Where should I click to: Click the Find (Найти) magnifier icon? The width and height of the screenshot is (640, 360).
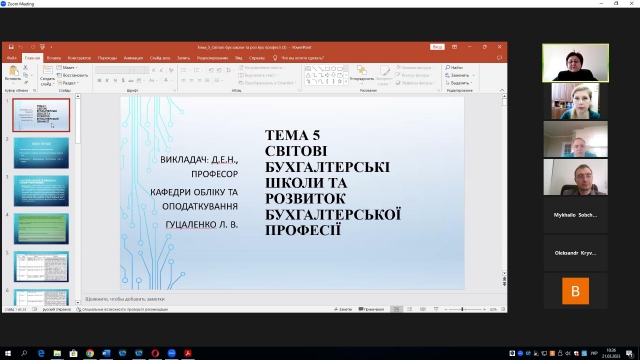(447, 67)
